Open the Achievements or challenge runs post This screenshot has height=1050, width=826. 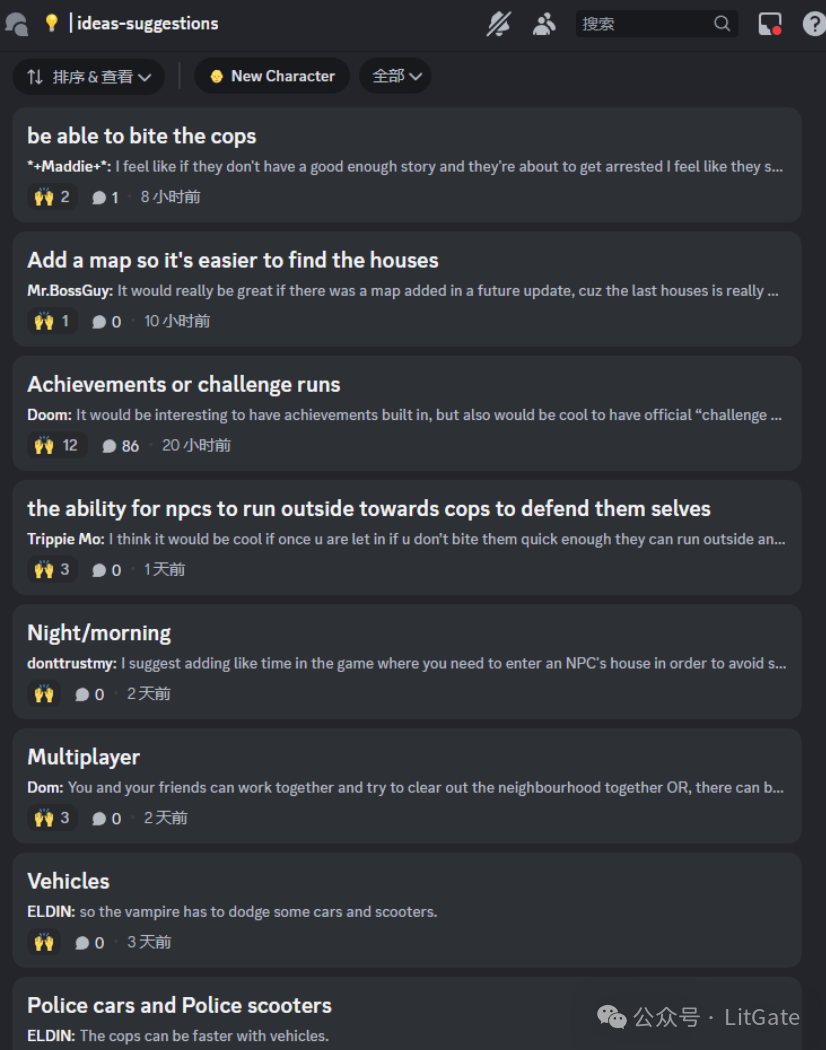184,384
